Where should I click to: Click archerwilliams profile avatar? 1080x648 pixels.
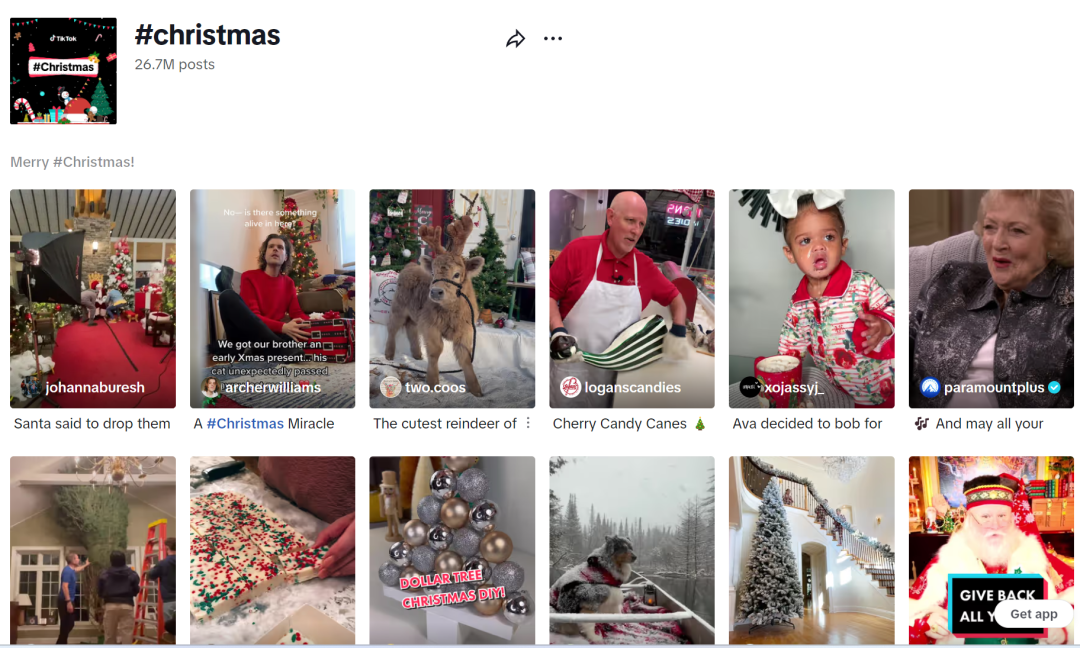[211, 387]
